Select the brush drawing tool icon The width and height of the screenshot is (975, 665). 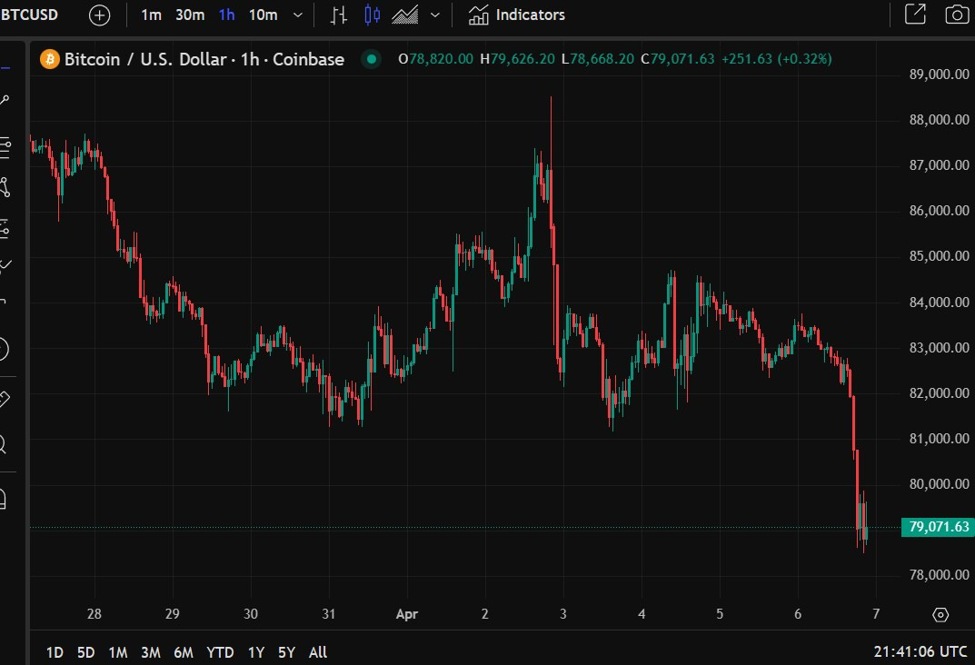coord(4,267)
